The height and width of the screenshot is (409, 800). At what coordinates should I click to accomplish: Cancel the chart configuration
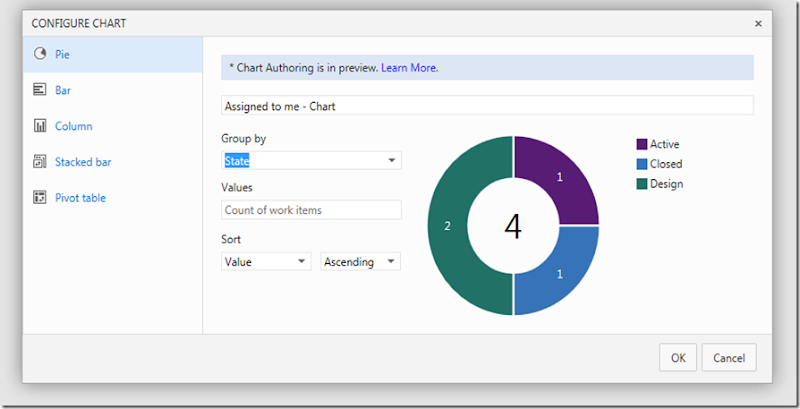pyautogui.click(x=729, y=357)
